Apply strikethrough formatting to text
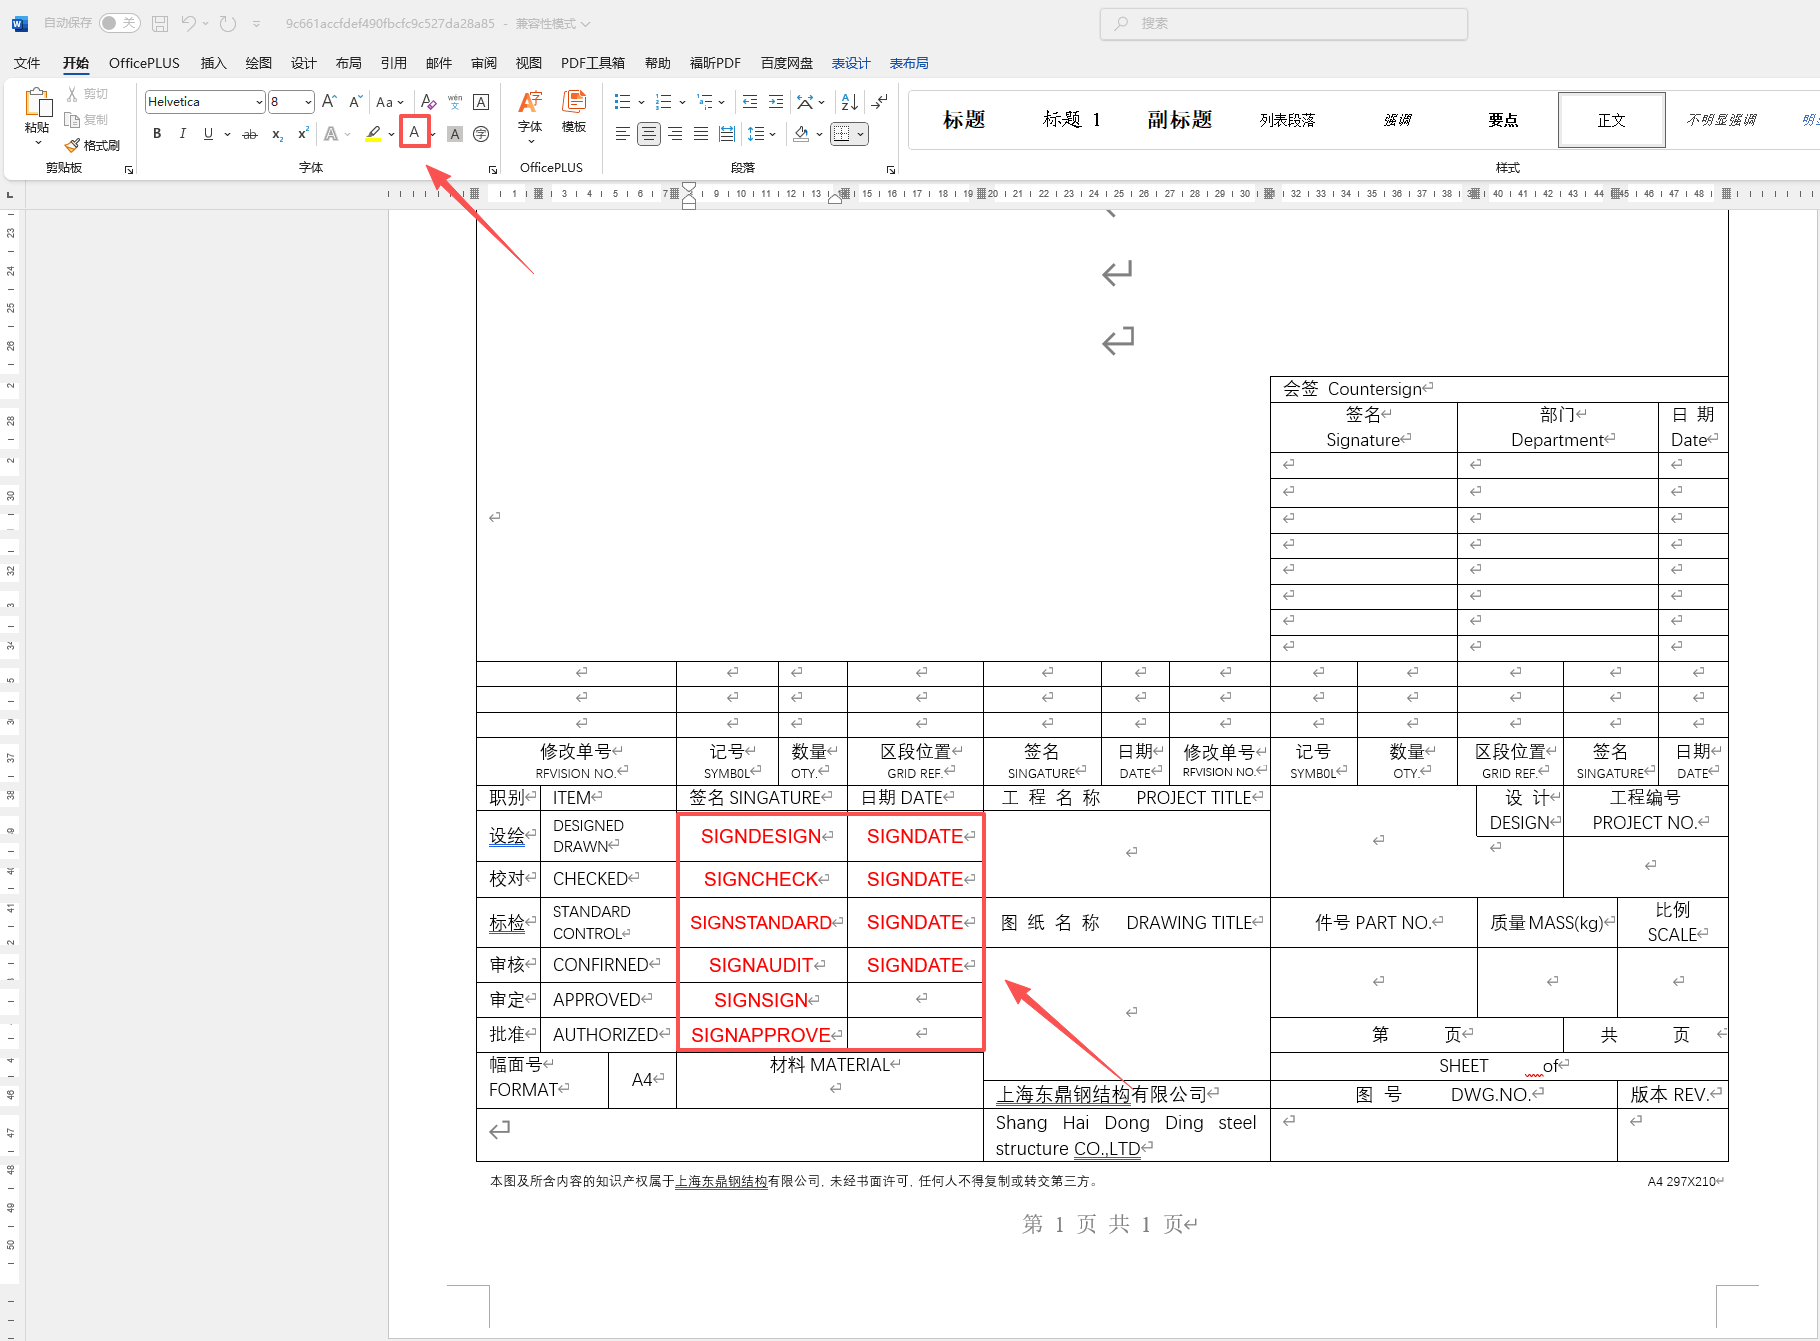 pos(250,134)
